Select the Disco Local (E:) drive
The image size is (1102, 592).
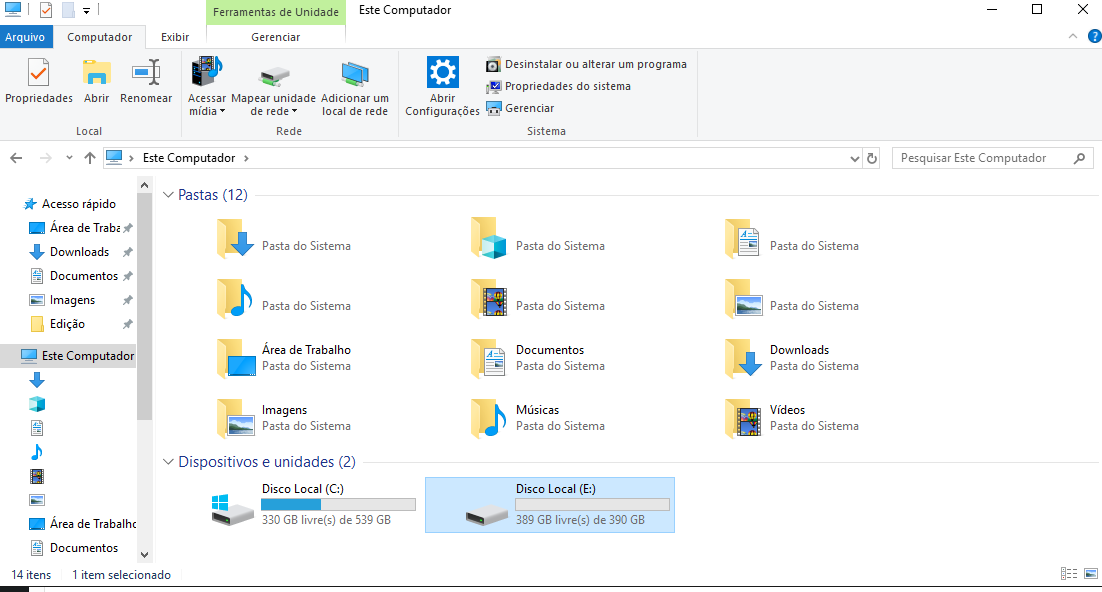[550, 505]
